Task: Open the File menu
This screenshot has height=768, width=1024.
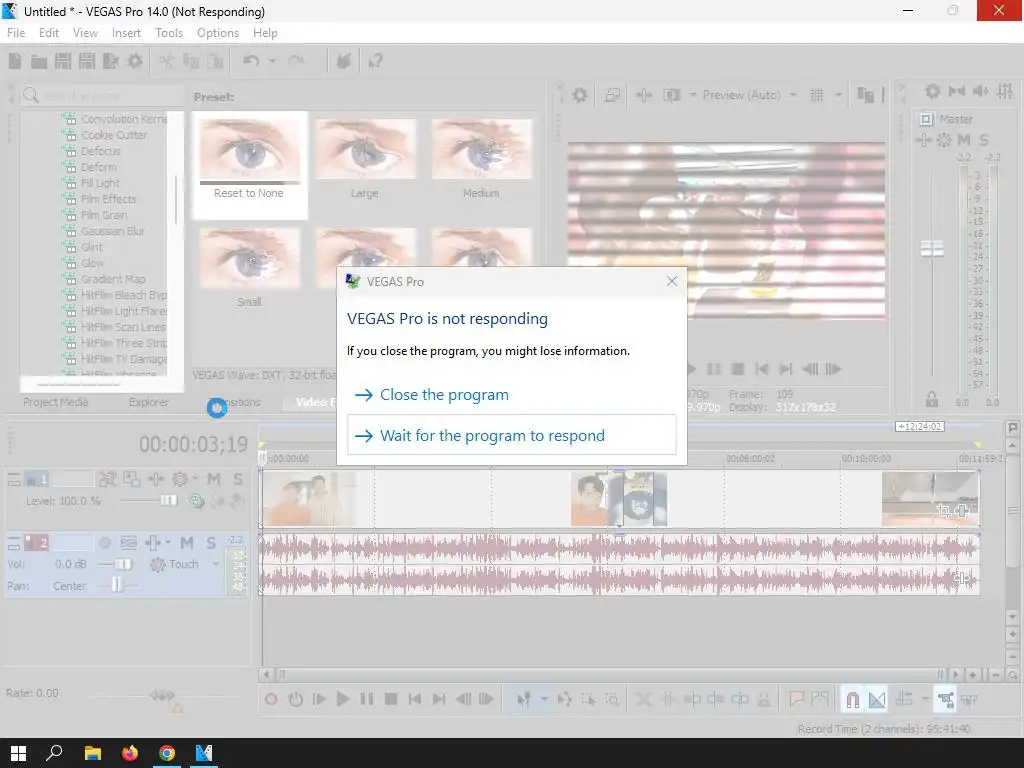Action: coord(16,33)
